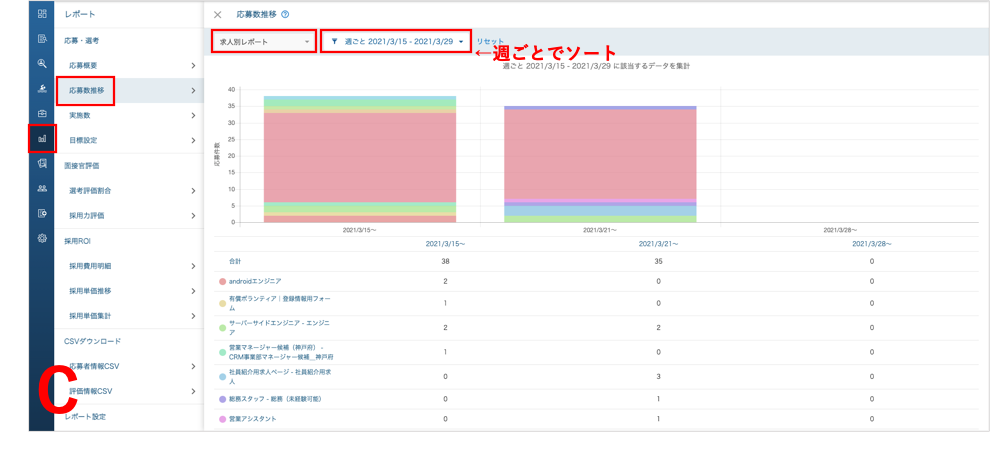The height and width of the screenshot is (467, 990).
Task: Click the document list icon in the sidebar
Action: tap(42, 38)
